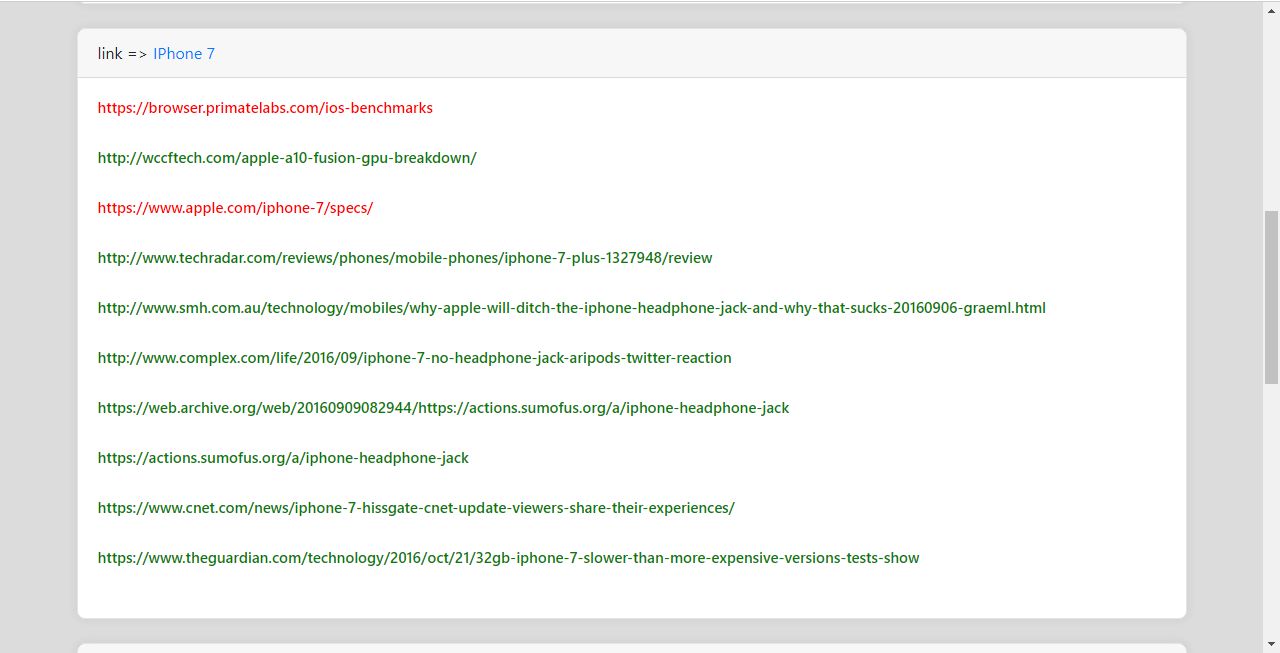Screen dimensions: 1280x653
Task: Open the techradar iphone-7-plus review link
Action: click(405, 258)
